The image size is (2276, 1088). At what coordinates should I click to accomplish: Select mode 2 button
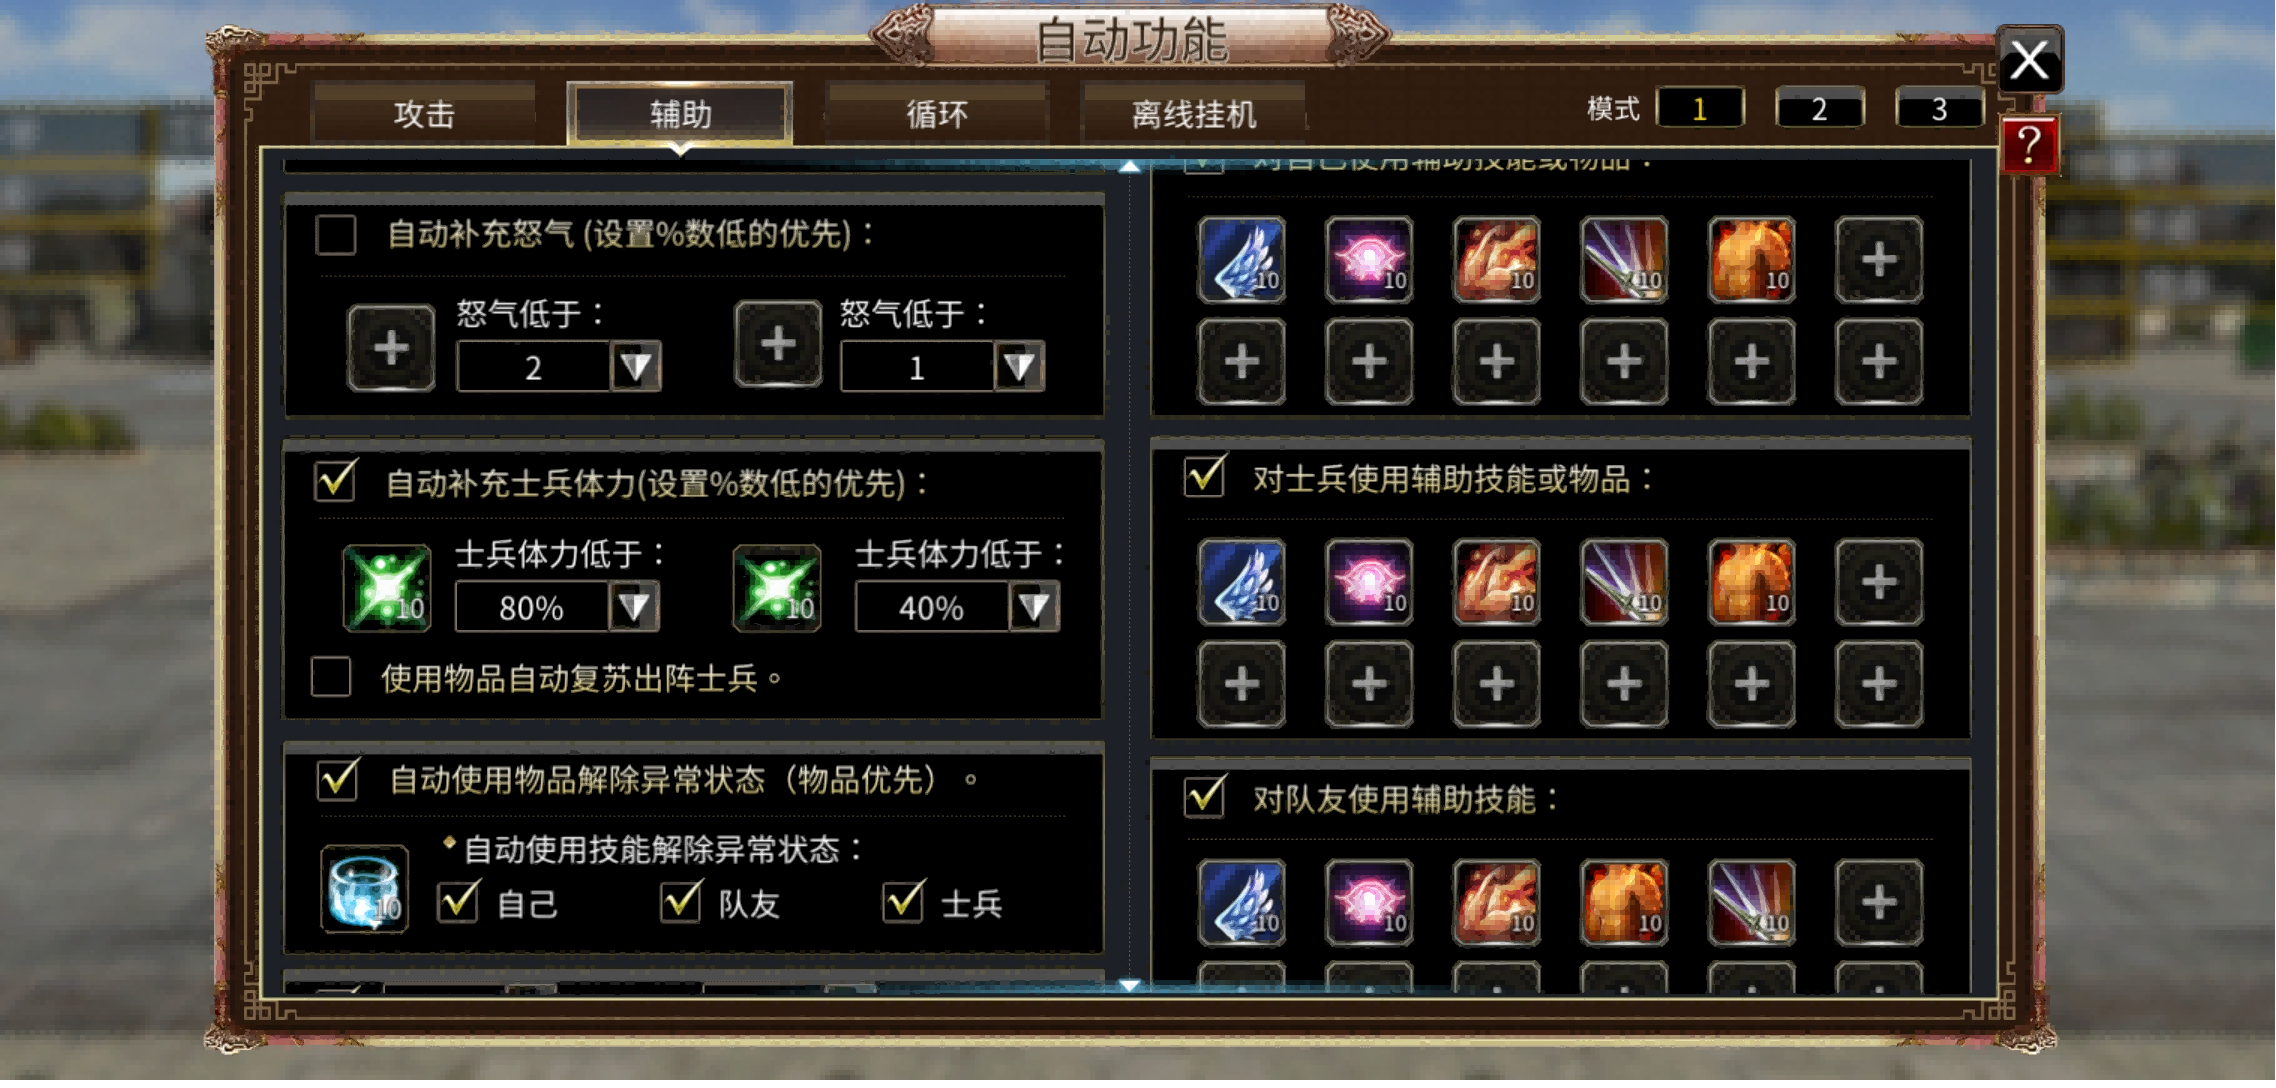pos(1819,109)
